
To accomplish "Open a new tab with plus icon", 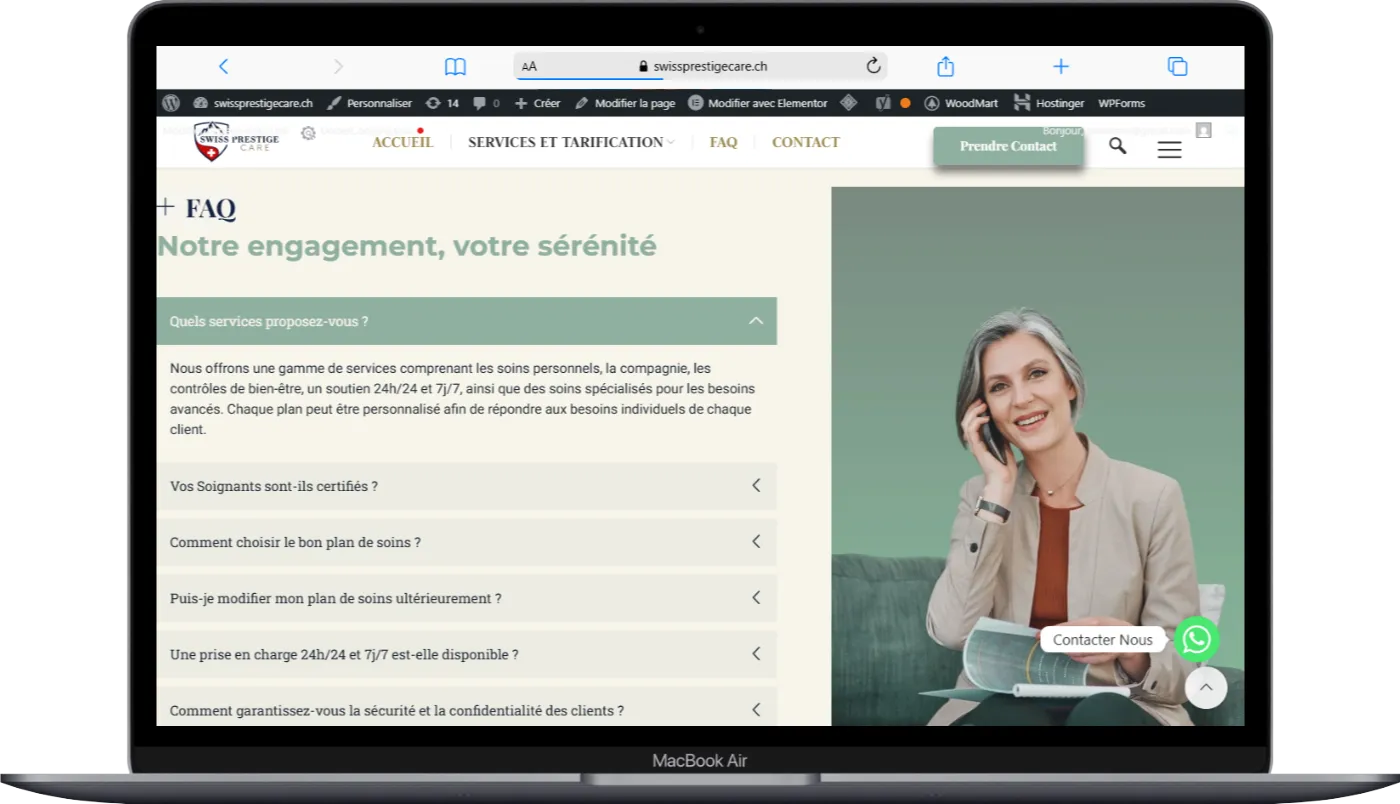I will point(1061,66).
